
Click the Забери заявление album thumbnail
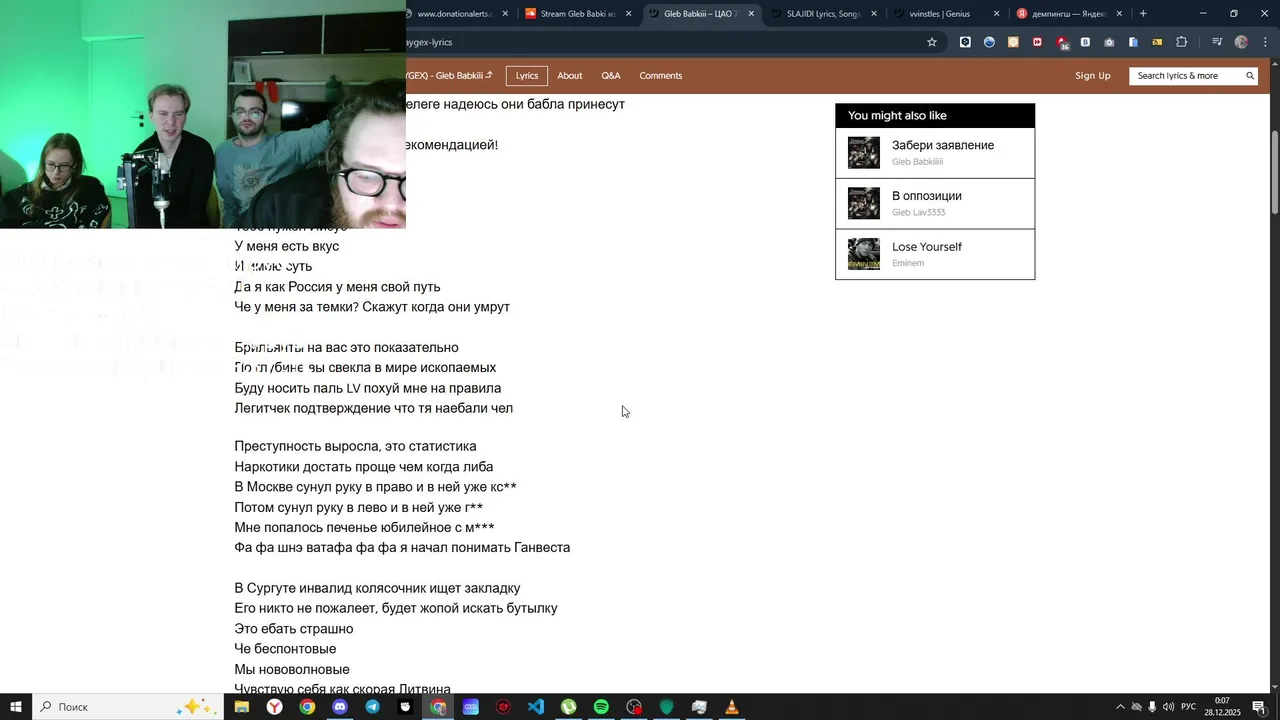[x=864, y=153]
